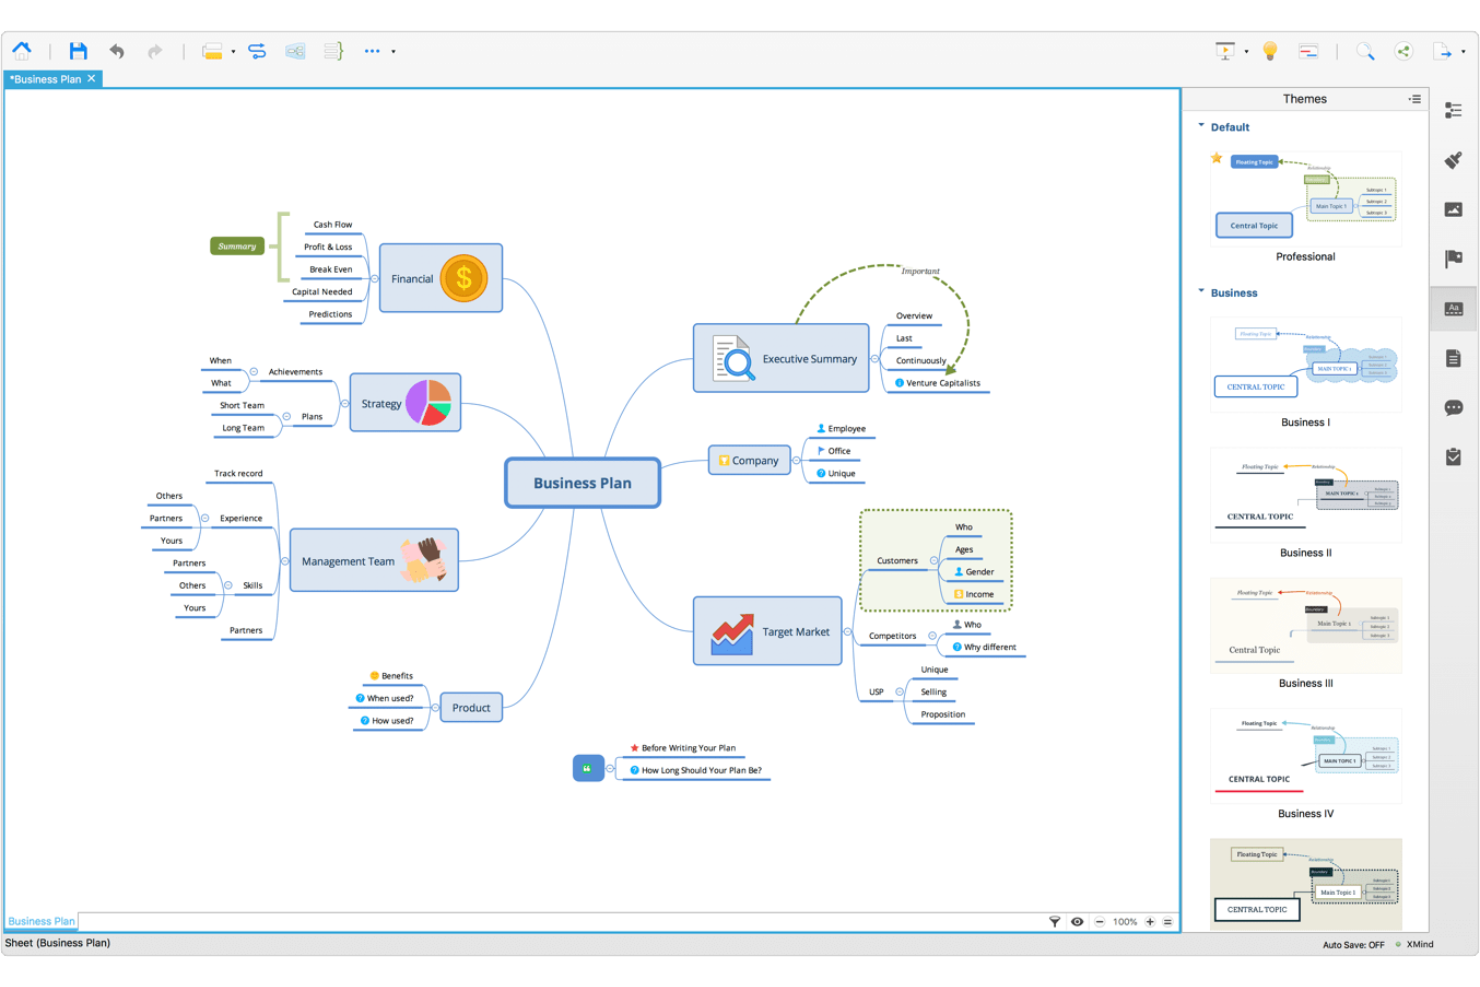Reset to actual size button

(x=1168, y=922)
